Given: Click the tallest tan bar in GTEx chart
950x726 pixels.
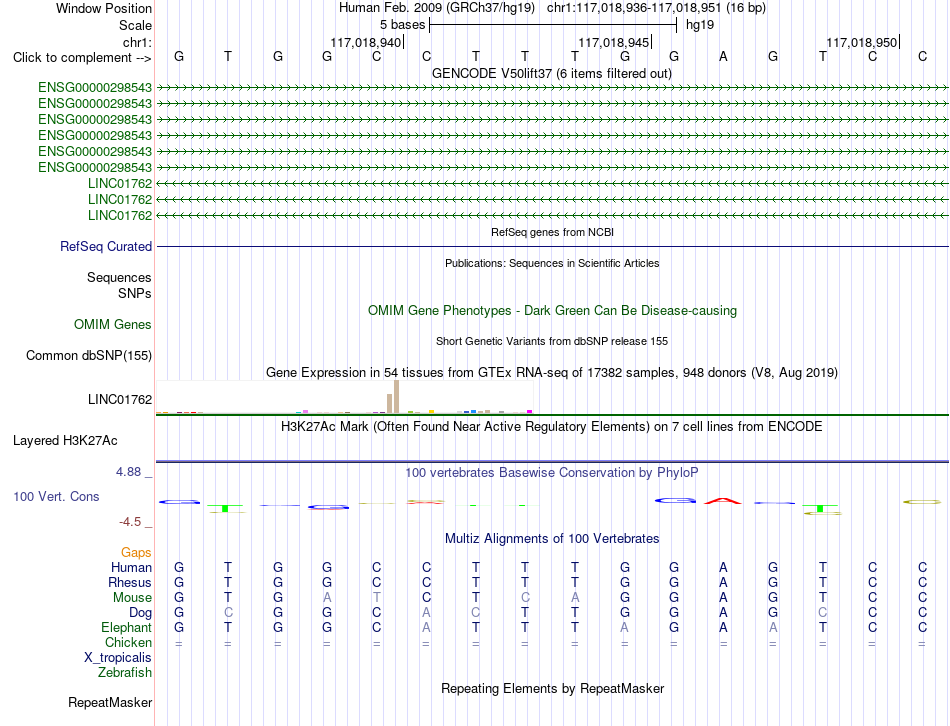Looking at the screenshot, I should click(396, 397).
